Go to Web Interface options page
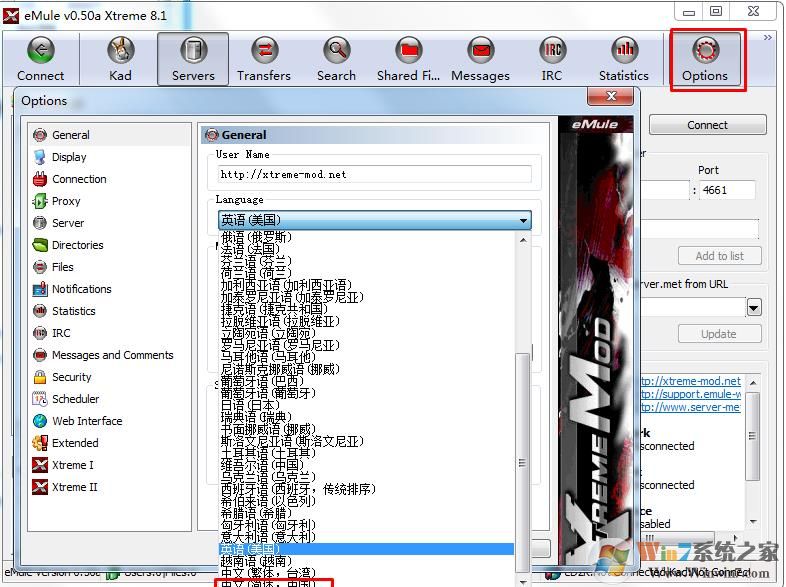Image resolution: width=786 pixels, height=587 pixels. (x=86, y=421)
